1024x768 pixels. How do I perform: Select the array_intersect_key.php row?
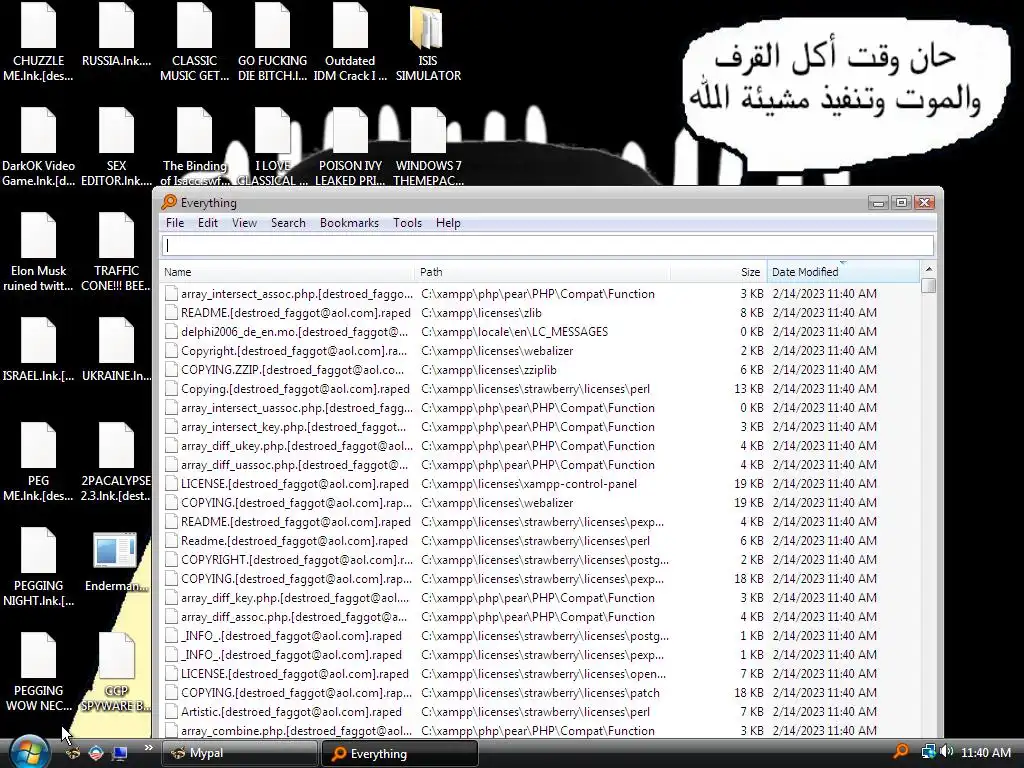coord(539,426)
